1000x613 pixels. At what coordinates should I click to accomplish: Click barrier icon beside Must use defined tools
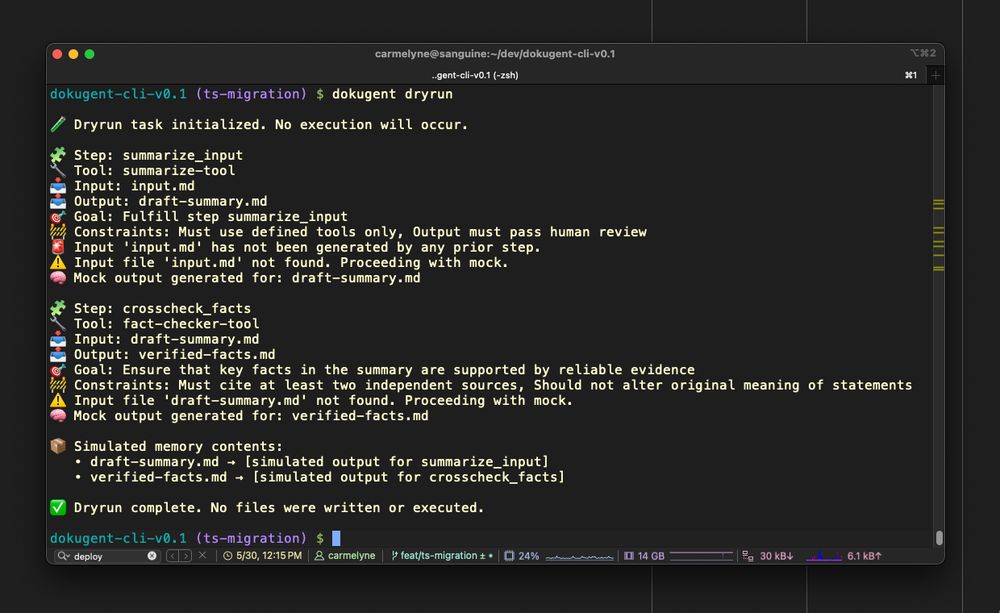58,232
